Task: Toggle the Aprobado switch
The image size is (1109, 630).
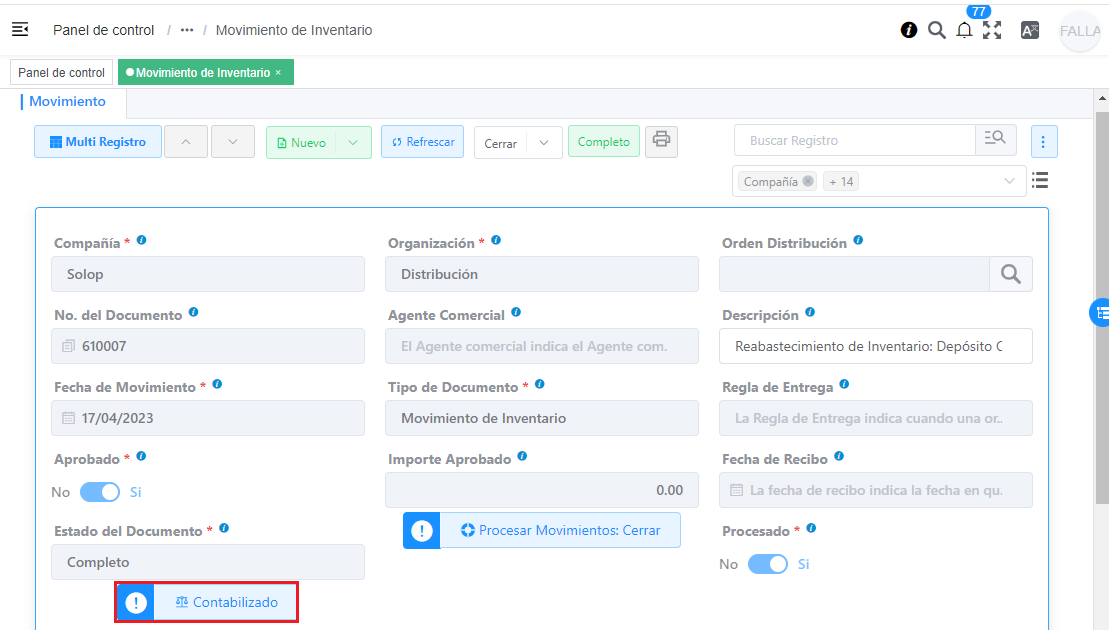Action: coord(100,492)
